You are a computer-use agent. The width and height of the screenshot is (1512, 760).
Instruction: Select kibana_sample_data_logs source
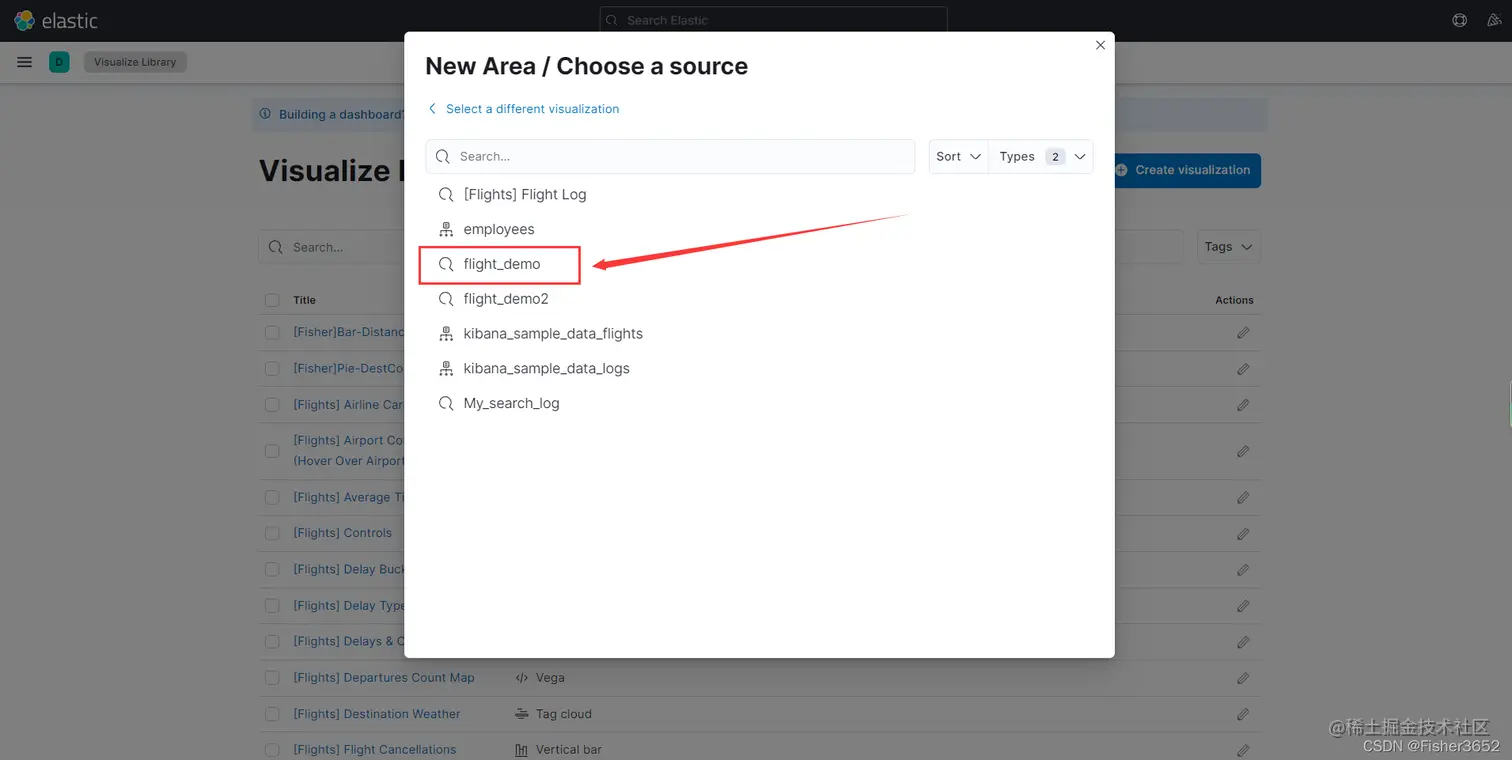(x=547, y=369)
